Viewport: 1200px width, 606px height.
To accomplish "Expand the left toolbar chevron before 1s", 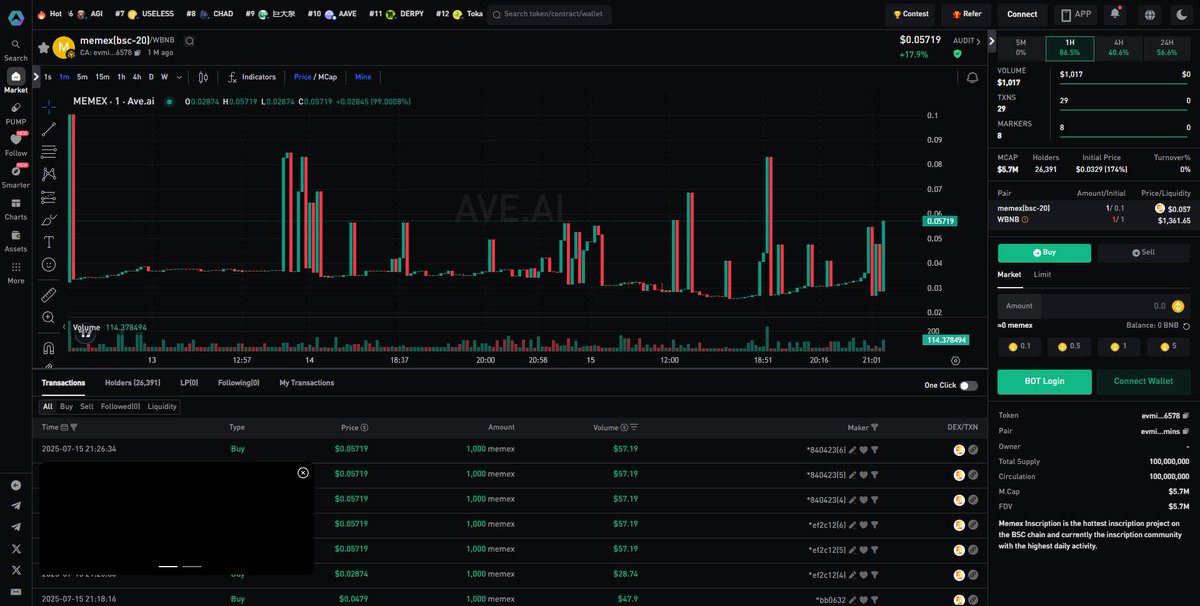I will point(36,77).
